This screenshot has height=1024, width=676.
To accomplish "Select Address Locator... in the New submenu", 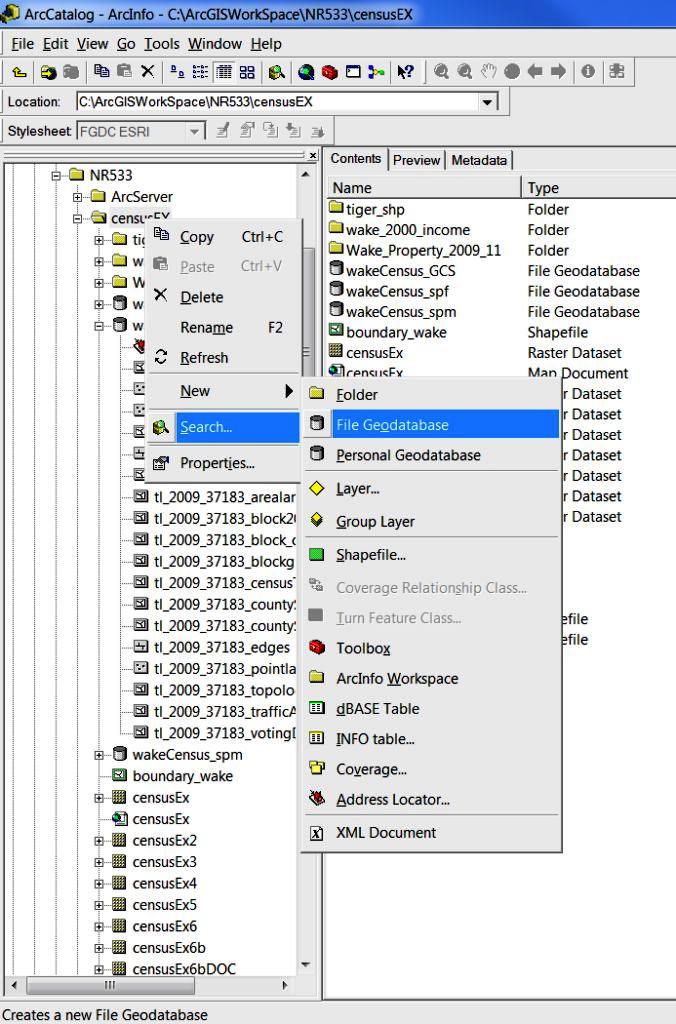I will click(432, 799).
